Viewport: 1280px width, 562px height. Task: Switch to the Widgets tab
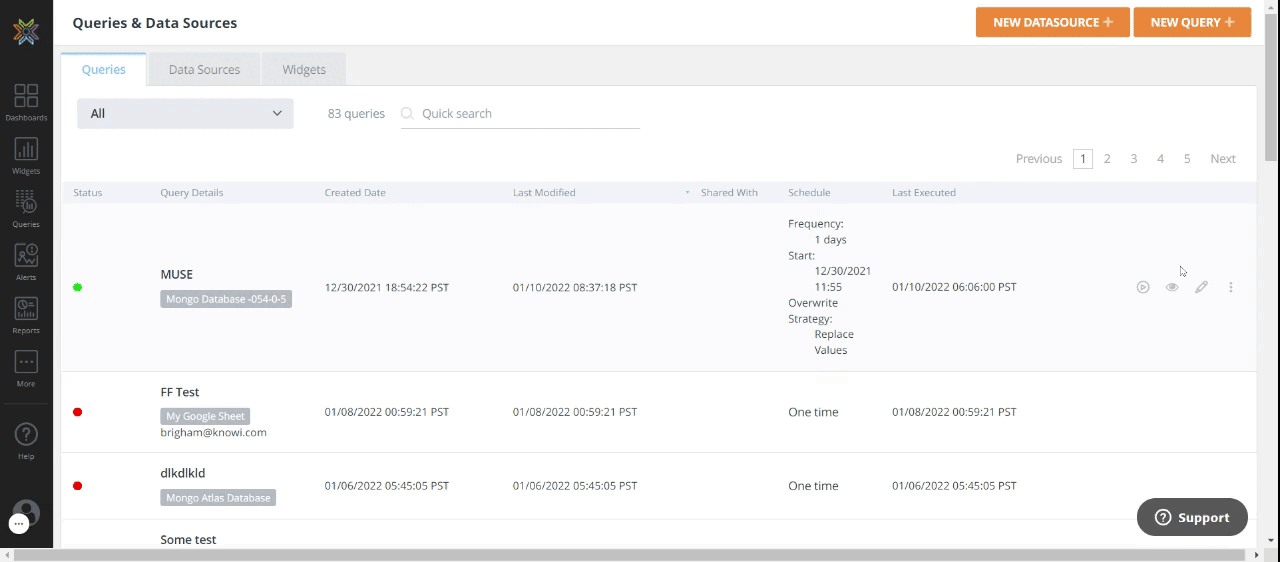[304, 70]
